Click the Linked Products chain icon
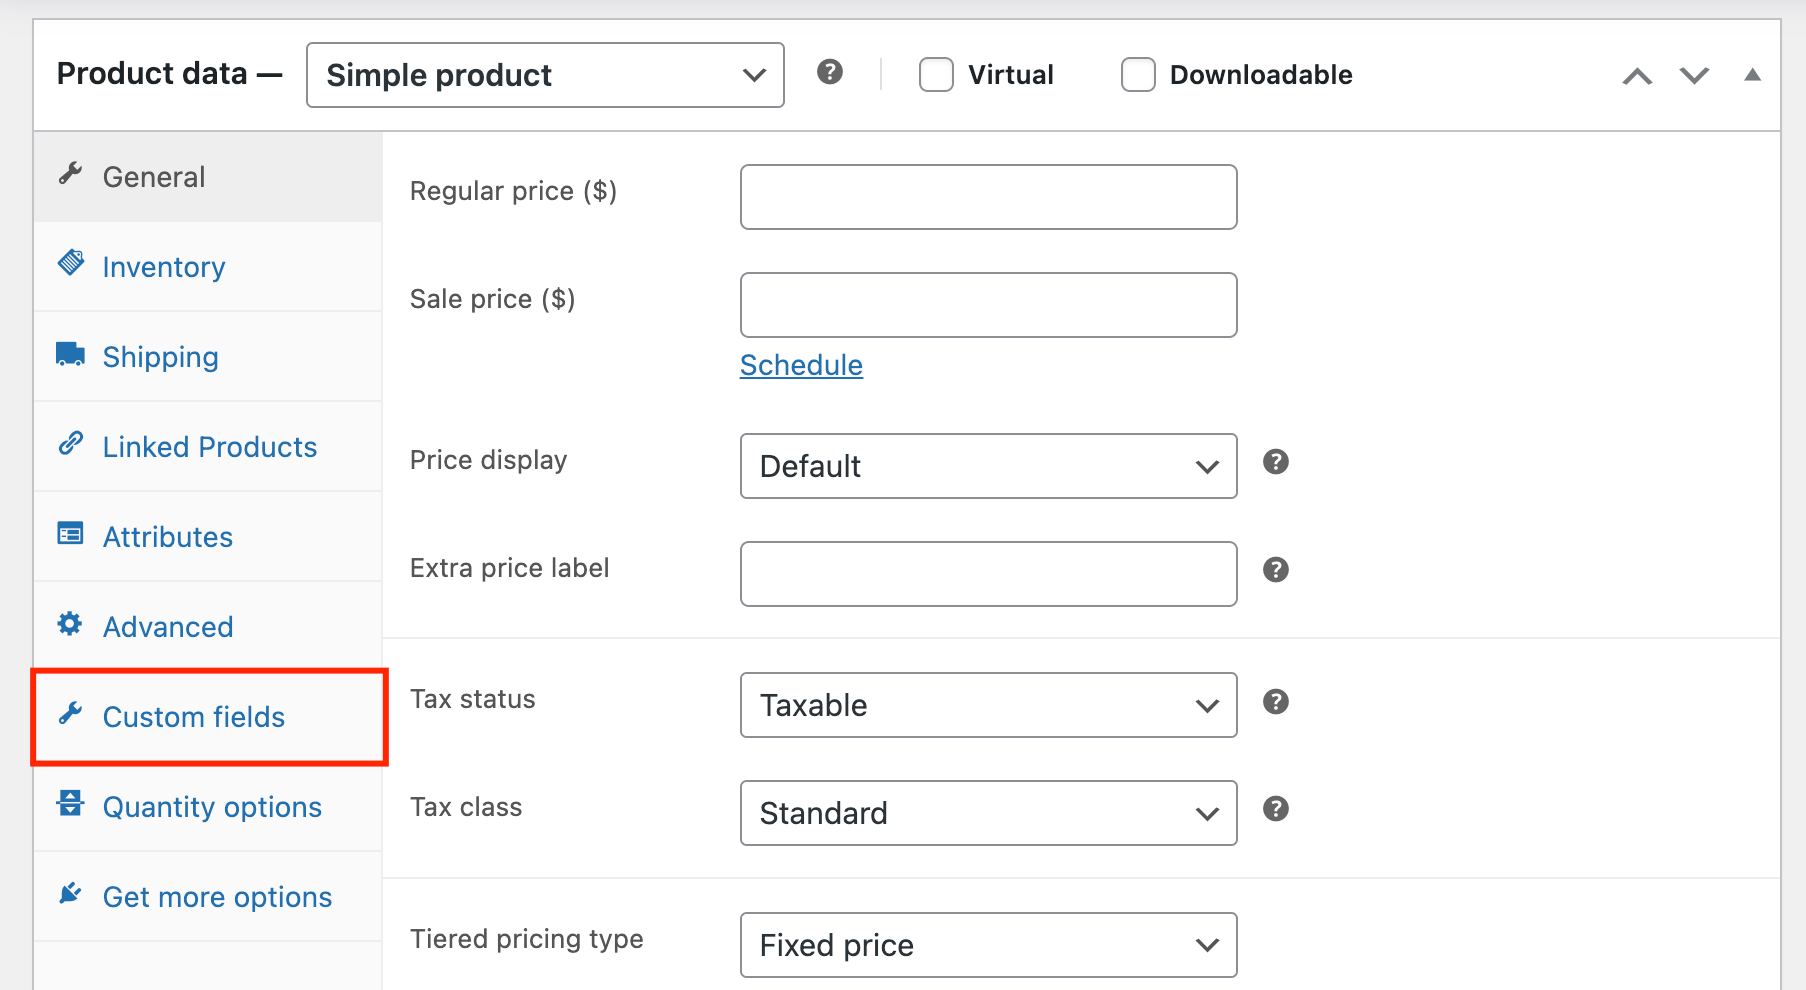 click(70, 443)
